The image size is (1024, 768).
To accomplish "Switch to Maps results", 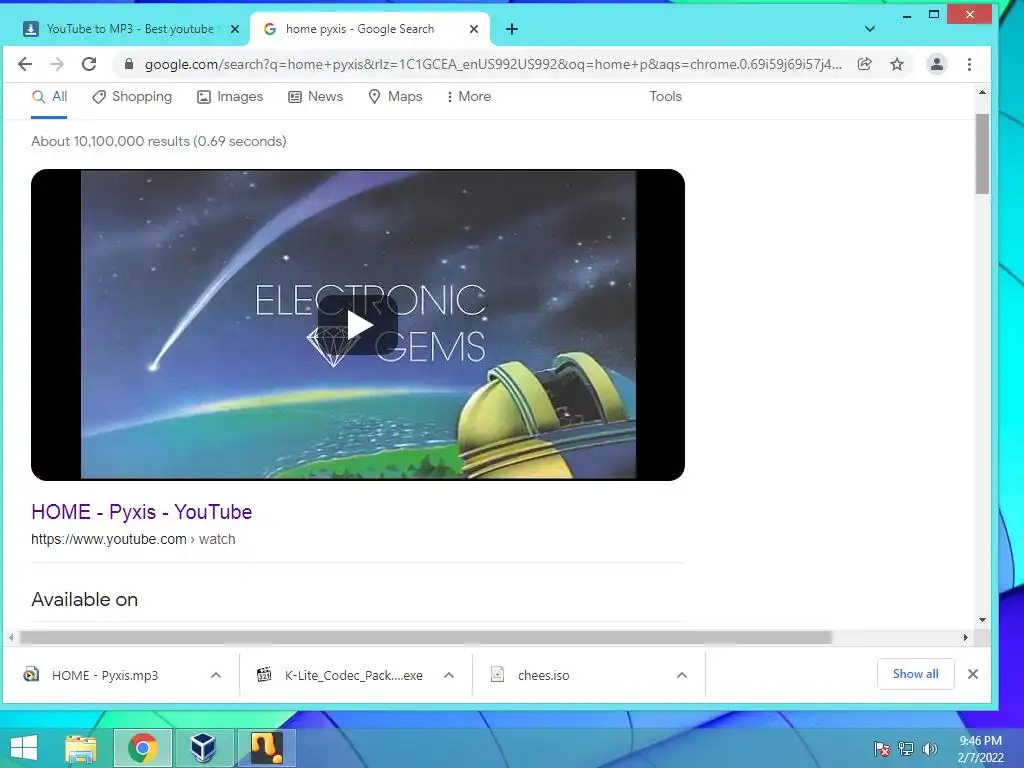I will pos(395,97).
